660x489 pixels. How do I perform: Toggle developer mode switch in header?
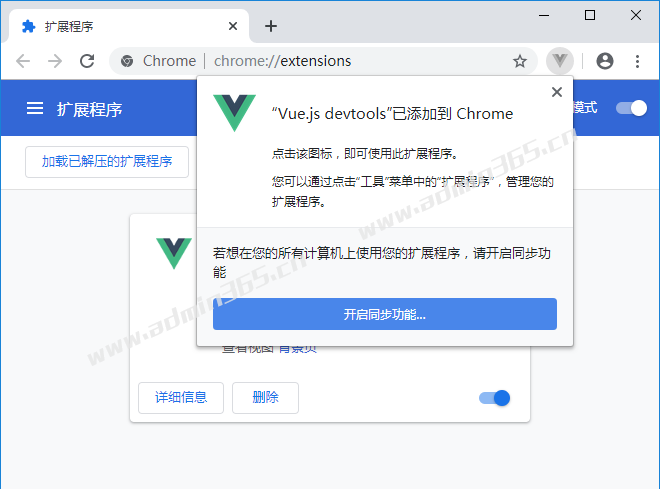631,108
